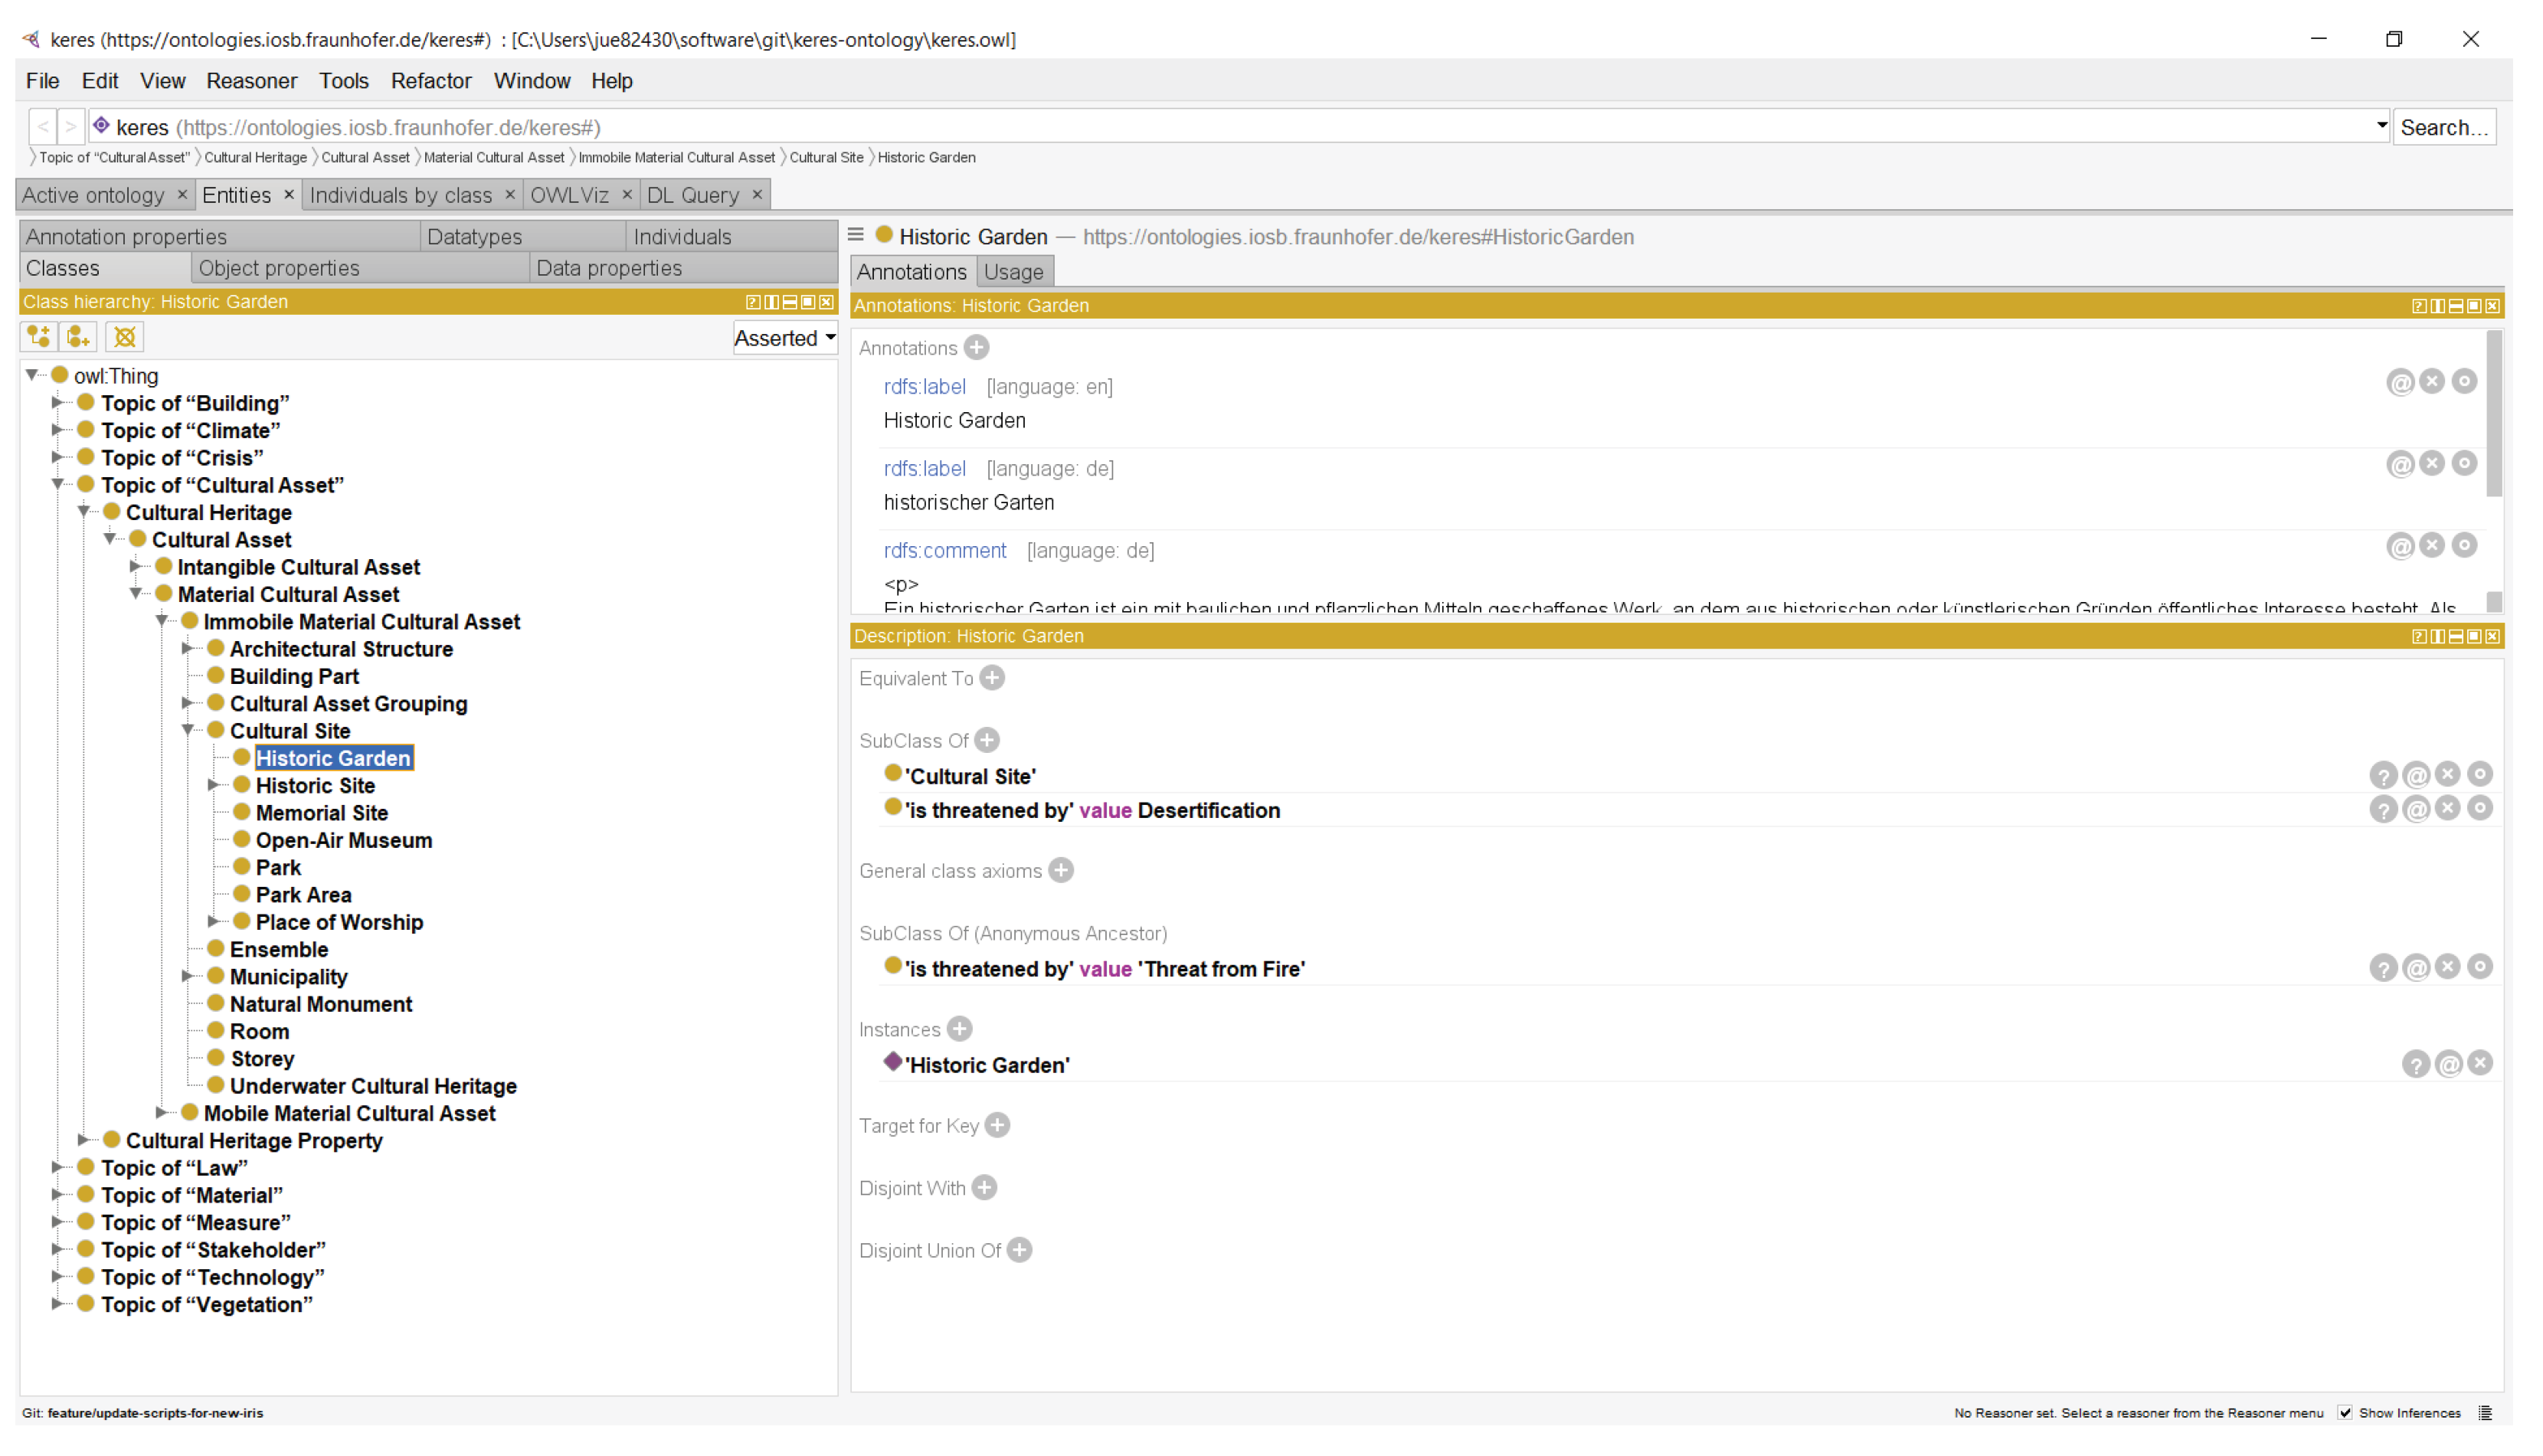Open the Asserted hierarchy dropdown
Viewport: 2543px width, 1456px height.
point(785,338)
